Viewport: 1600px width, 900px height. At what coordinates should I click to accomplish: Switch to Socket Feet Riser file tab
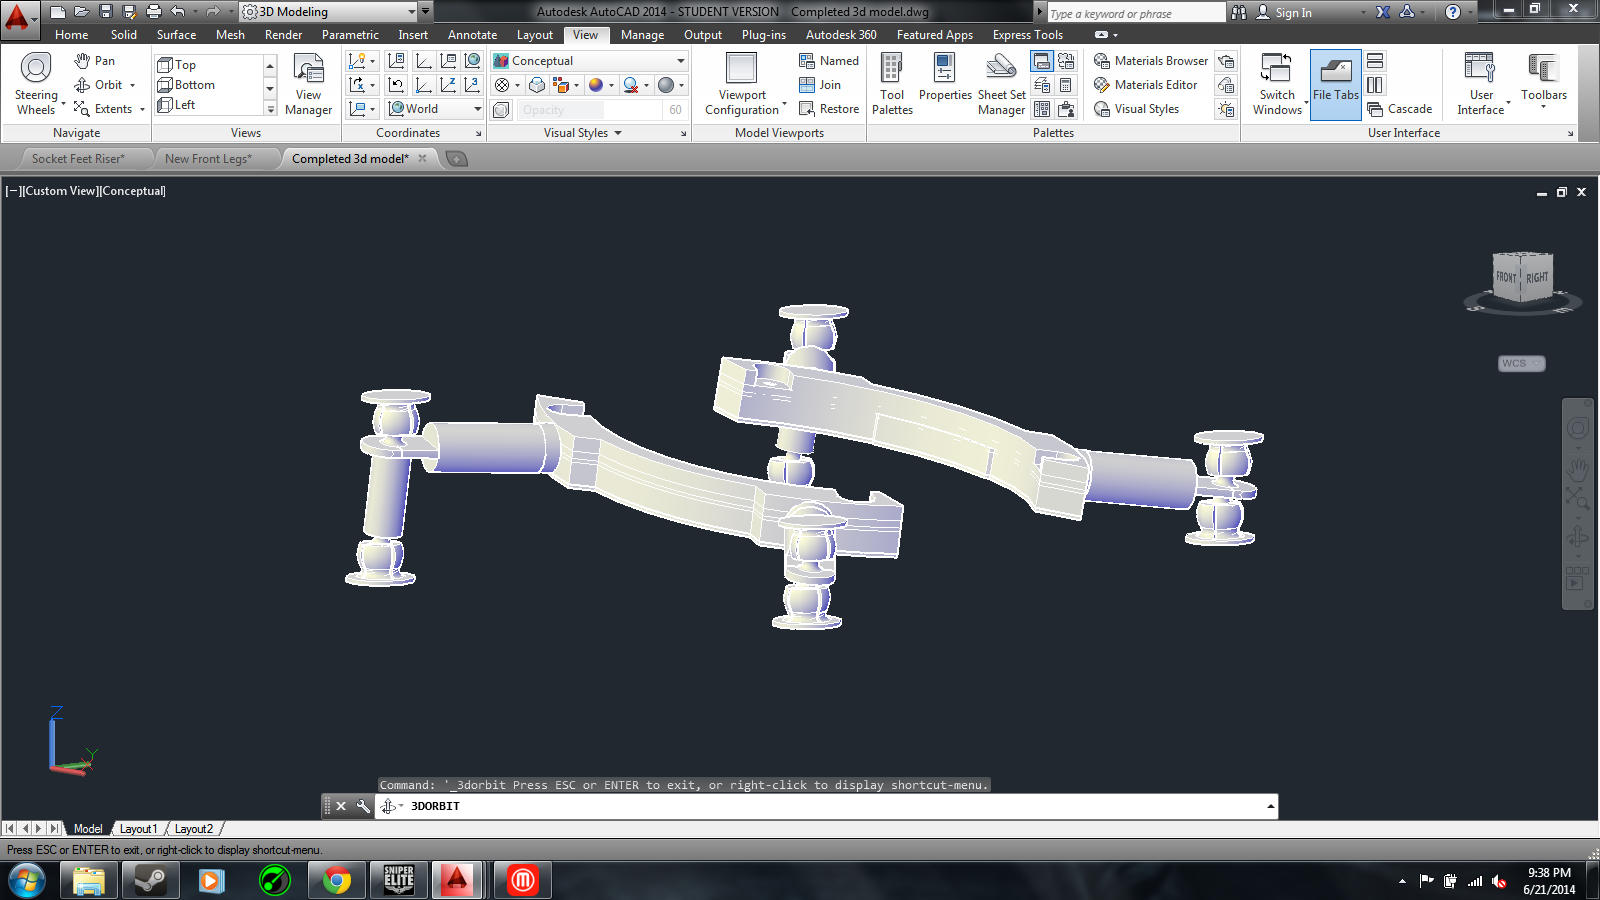[x=78, y=159]
